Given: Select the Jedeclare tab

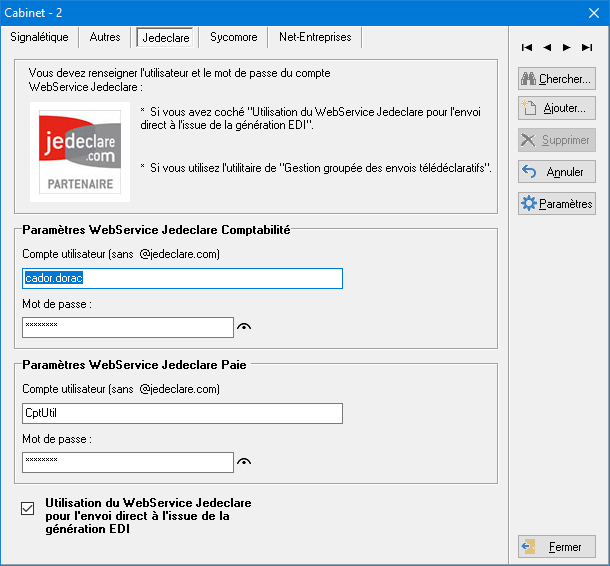Looking at the screenshot, I should 165,37.
